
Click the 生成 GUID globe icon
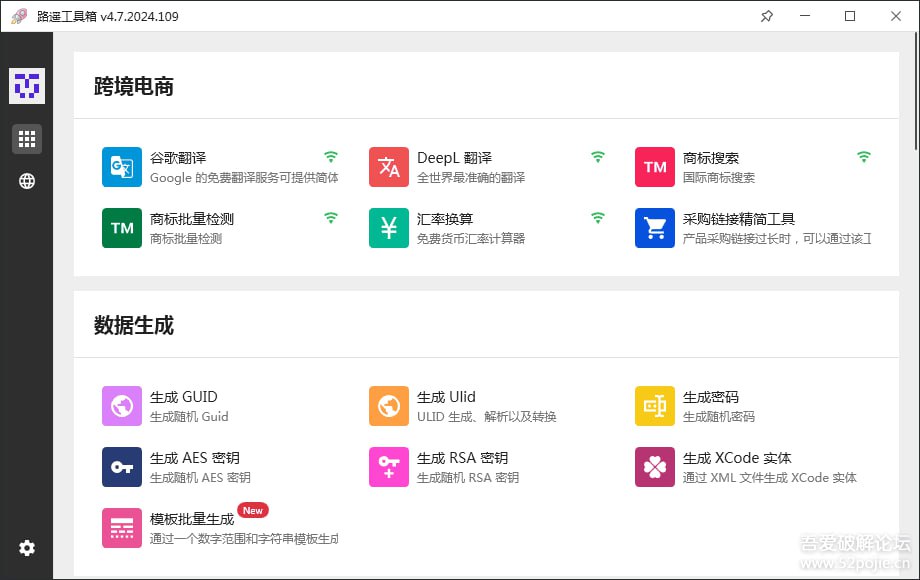click(121, 406)
